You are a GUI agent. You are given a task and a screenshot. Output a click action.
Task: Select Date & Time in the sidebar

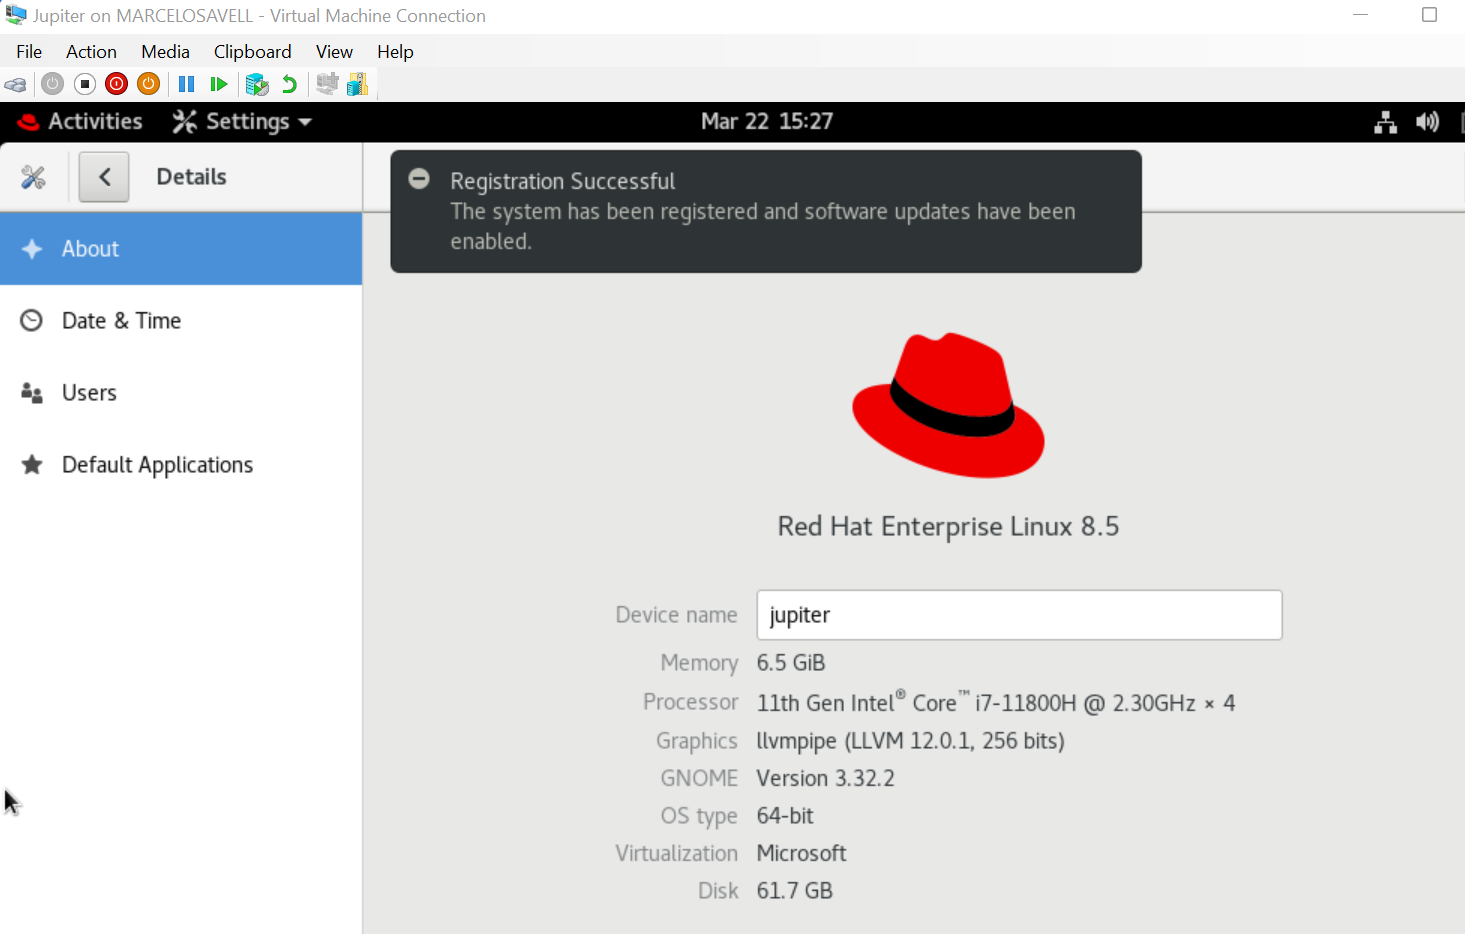coord(121,321)
